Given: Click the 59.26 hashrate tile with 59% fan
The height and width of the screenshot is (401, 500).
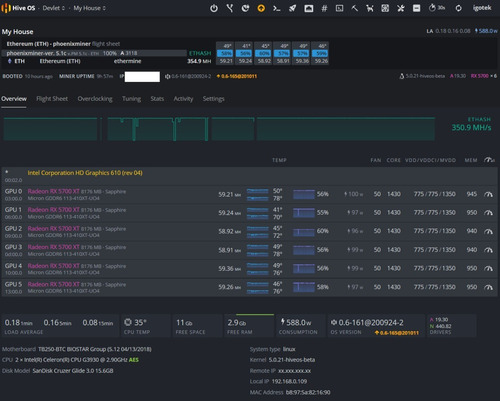Looking at the screenshot, I should (x=321, y=53).
